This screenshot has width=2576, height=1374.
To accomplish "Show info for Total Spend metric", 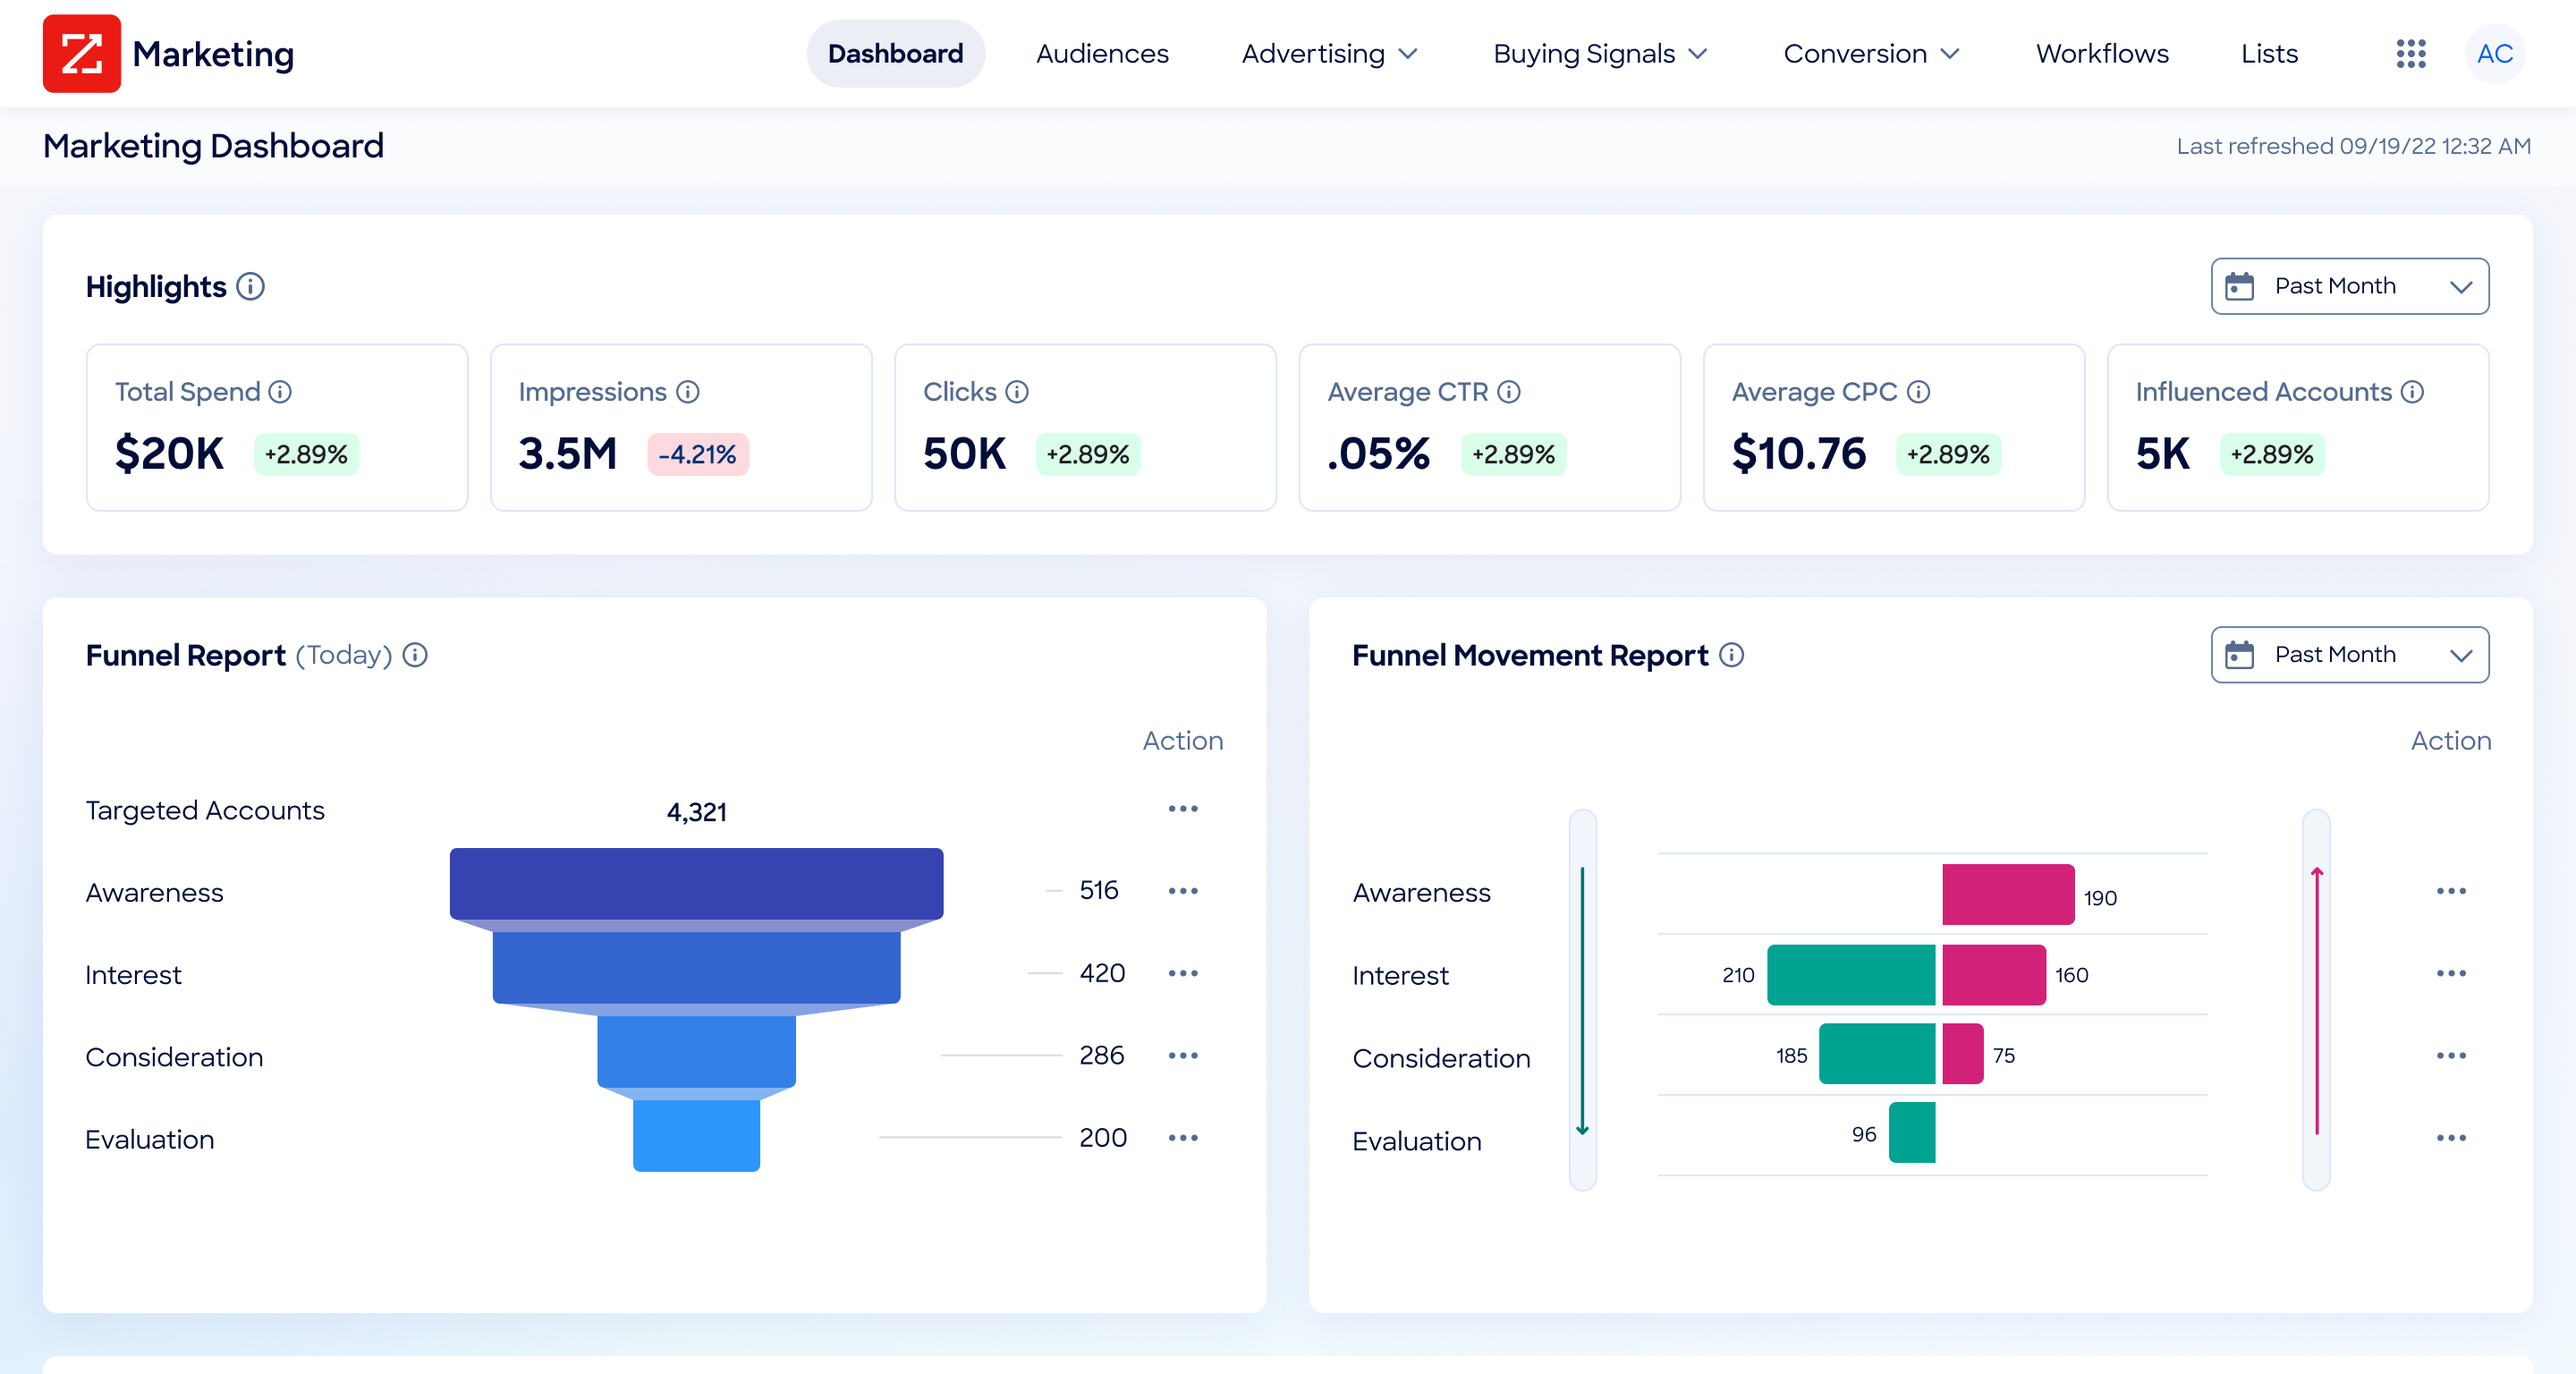I will 280,392.
